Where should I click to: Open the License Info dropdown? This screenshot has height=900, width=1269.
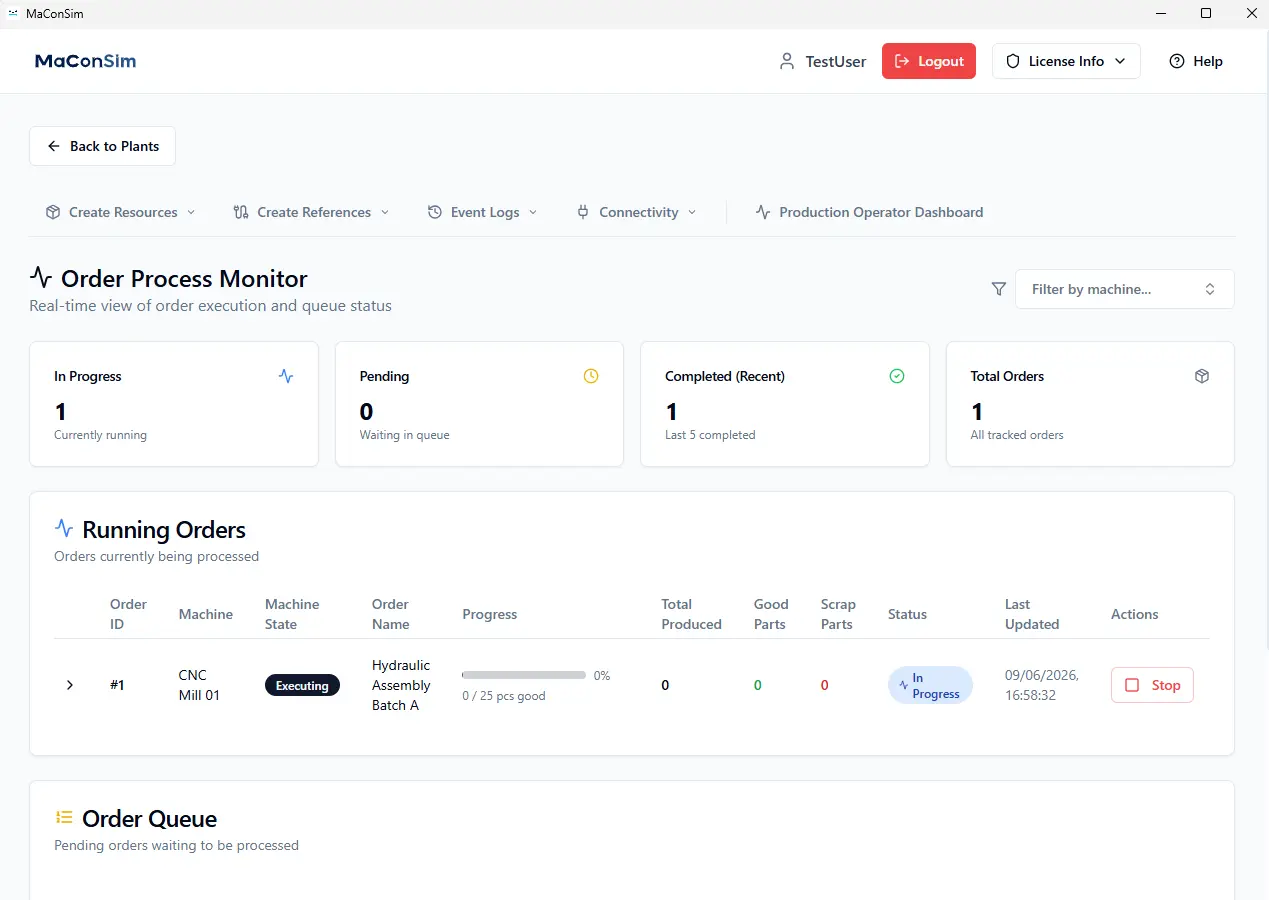point(1066,61)
